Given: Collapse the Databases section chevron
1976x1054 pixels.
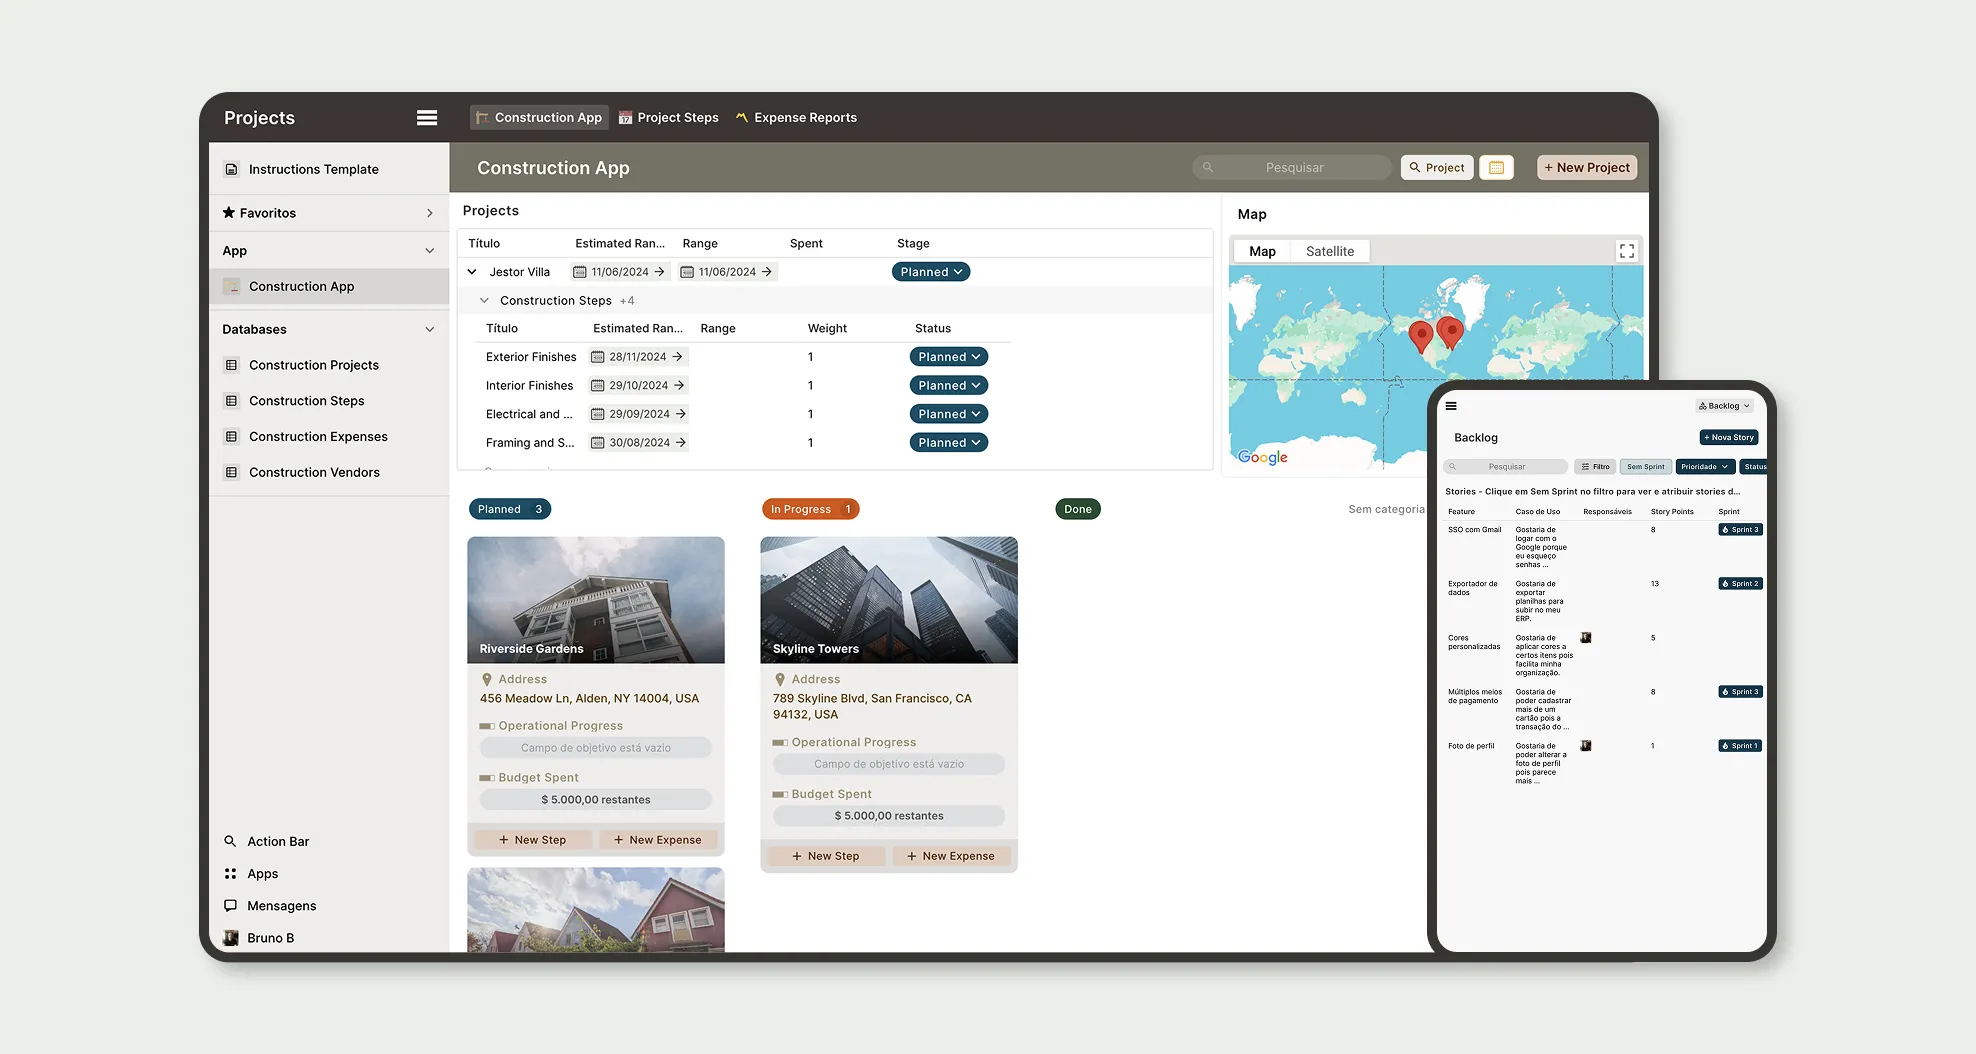Looking at the screenshot, I should point(430,329).
